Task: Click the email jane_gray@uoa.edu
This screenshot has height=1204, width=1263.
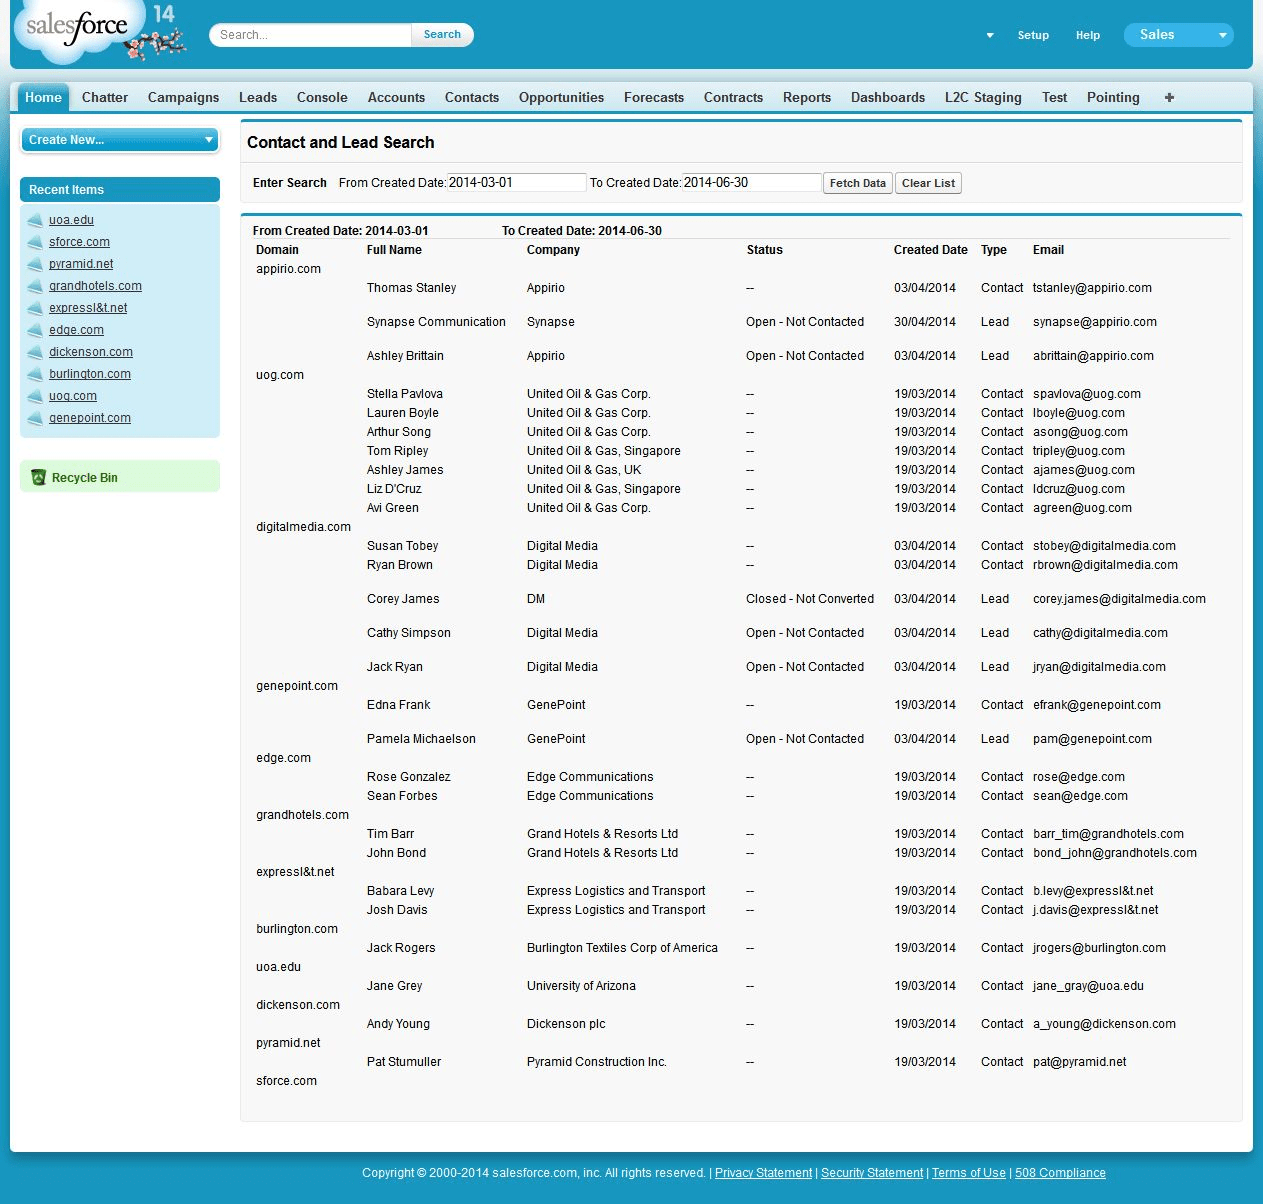Action: click(1088, 986)
